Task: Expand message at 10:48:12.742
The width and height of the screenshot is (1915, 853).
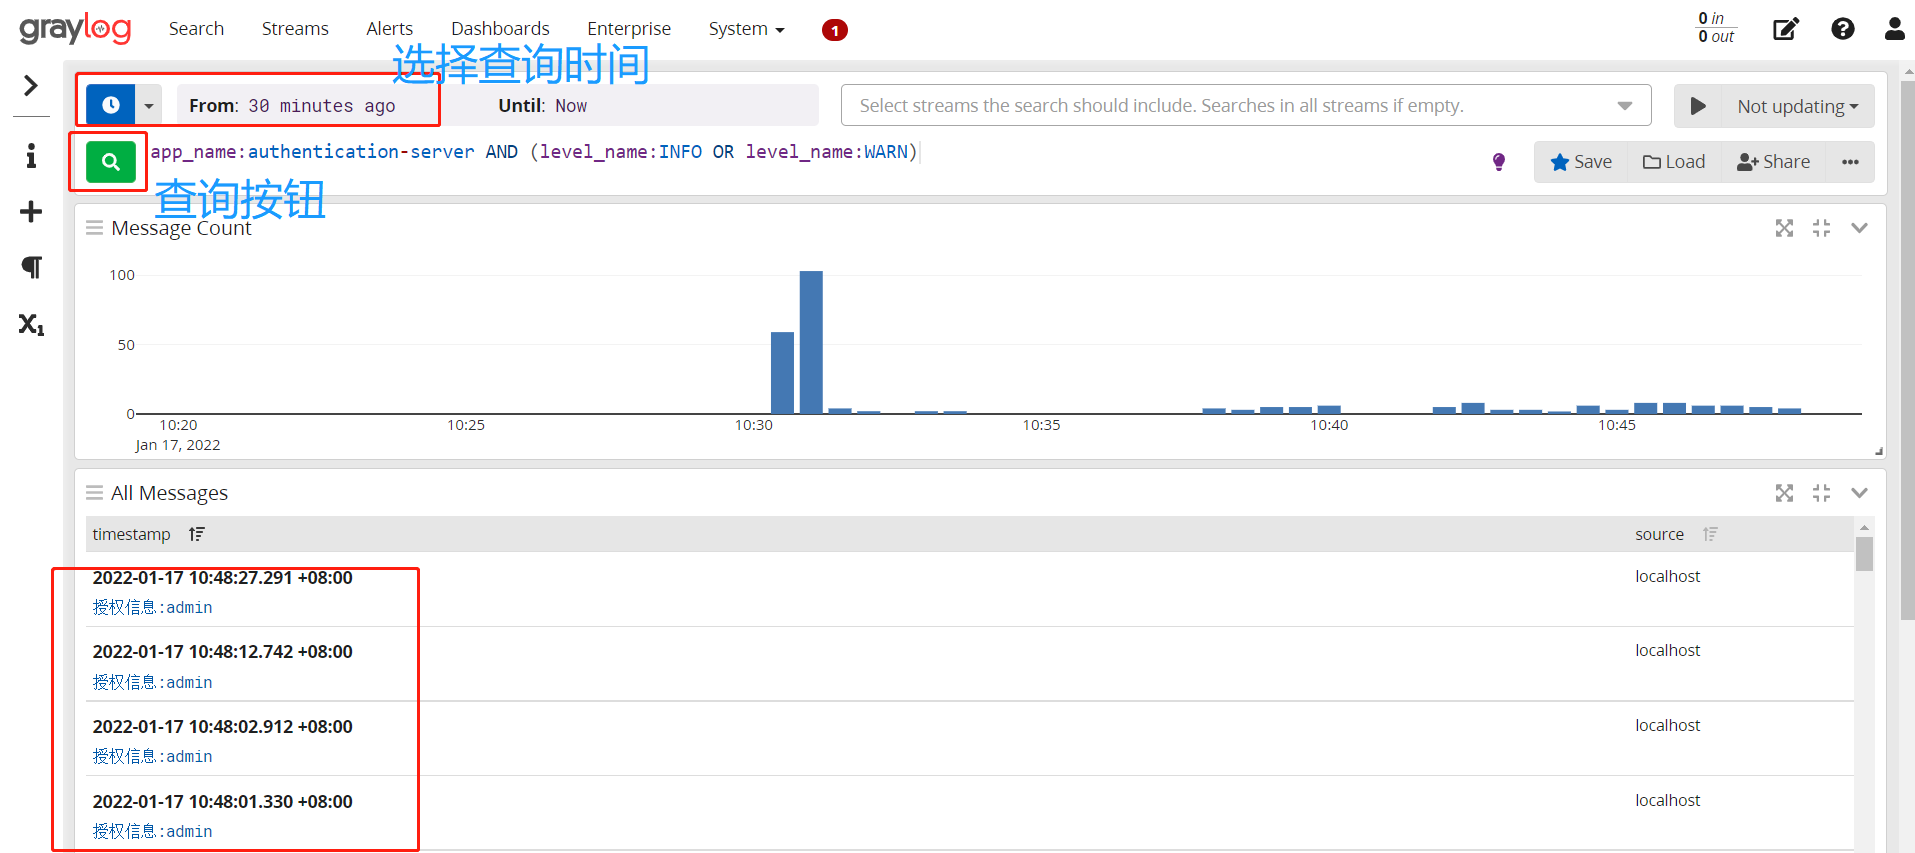Action: coord(223,652)
